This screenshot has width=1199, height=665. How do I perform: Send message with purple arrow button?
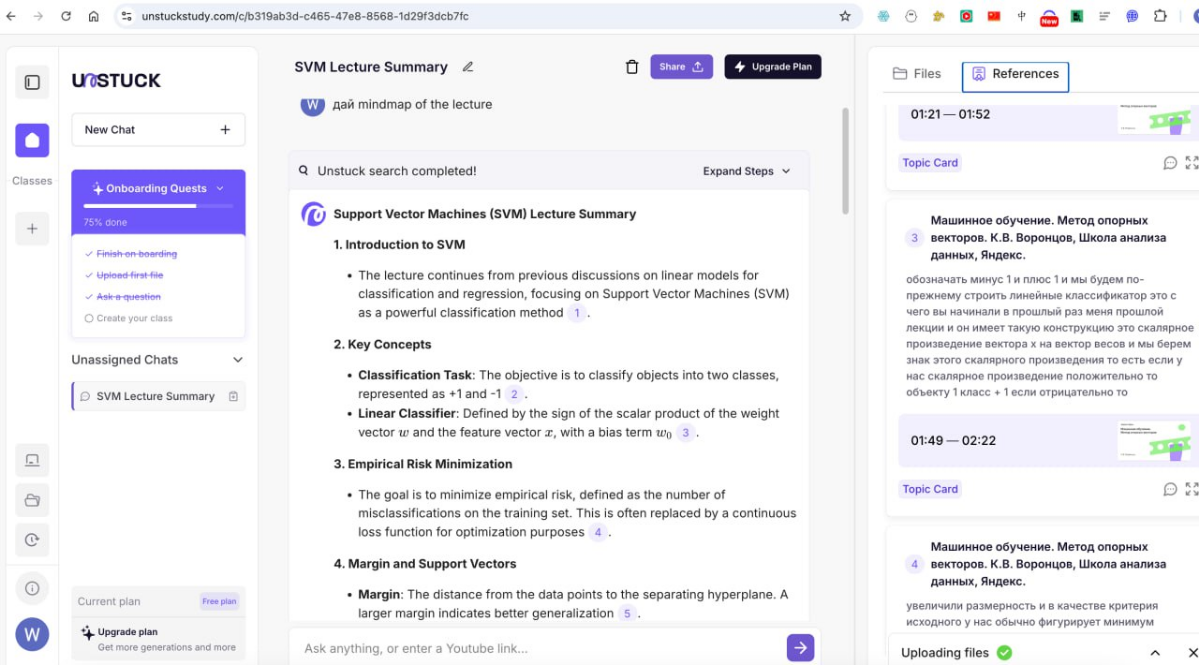(x=800, y=648)
